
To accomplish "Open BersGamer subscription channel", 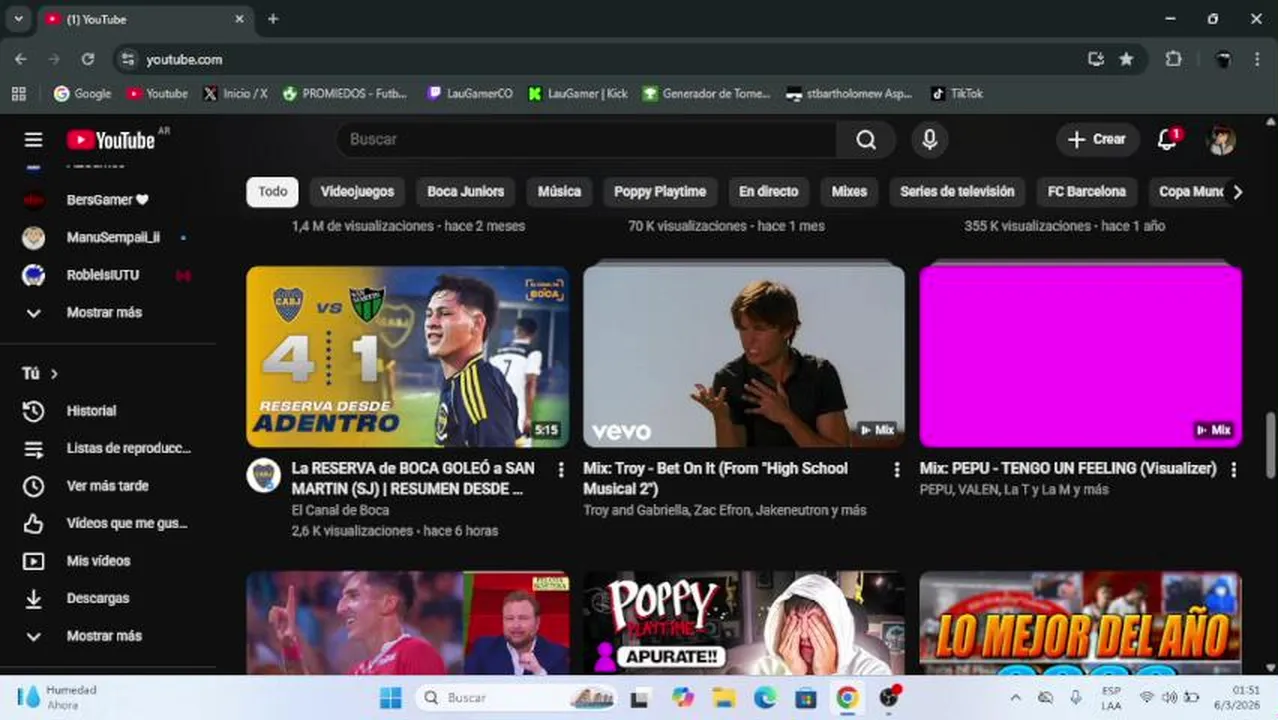I will pyautogui.click(x=107, y=200).
